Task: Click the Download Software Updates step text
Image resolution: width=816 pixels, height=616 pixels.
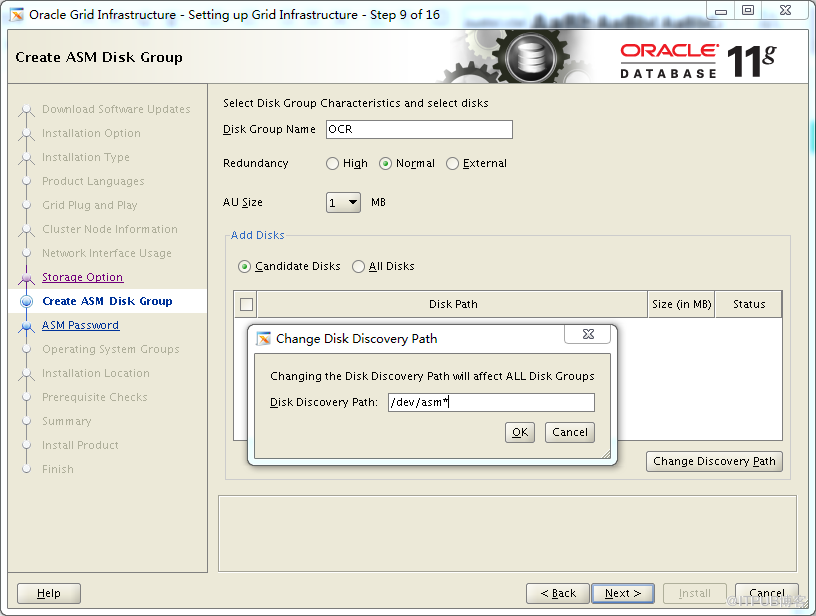Action: click(x=116, y=109)
